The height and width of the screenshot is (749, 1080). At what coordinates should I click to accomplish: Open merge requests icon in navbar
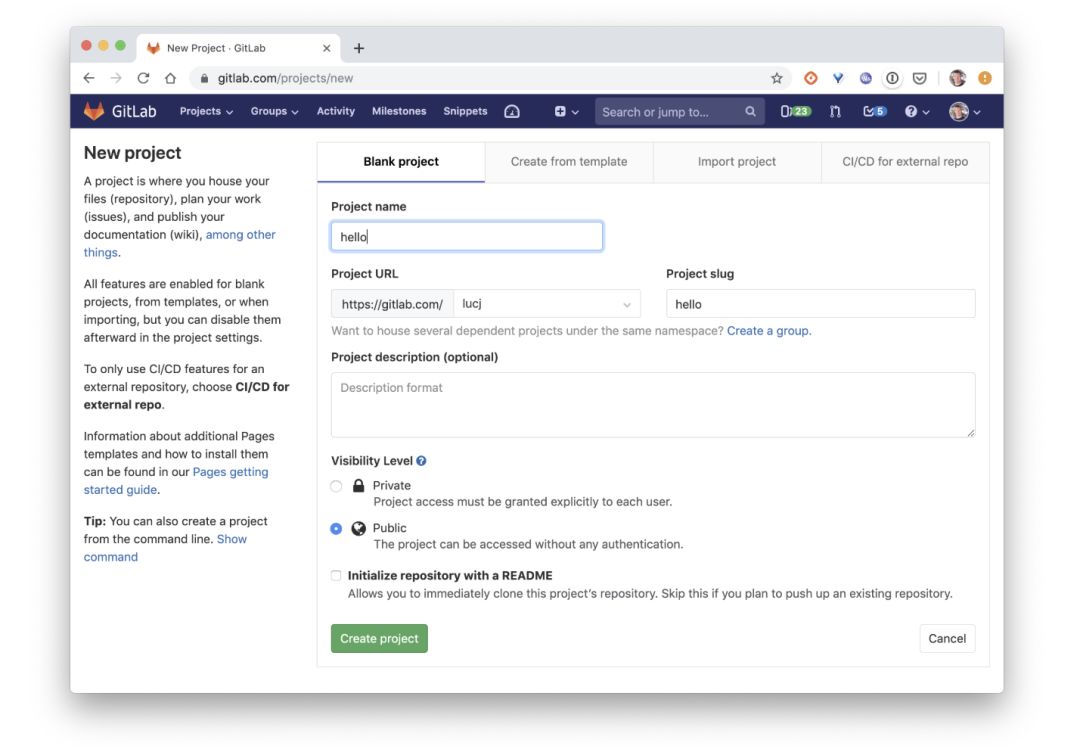click(x=835, y=112)
